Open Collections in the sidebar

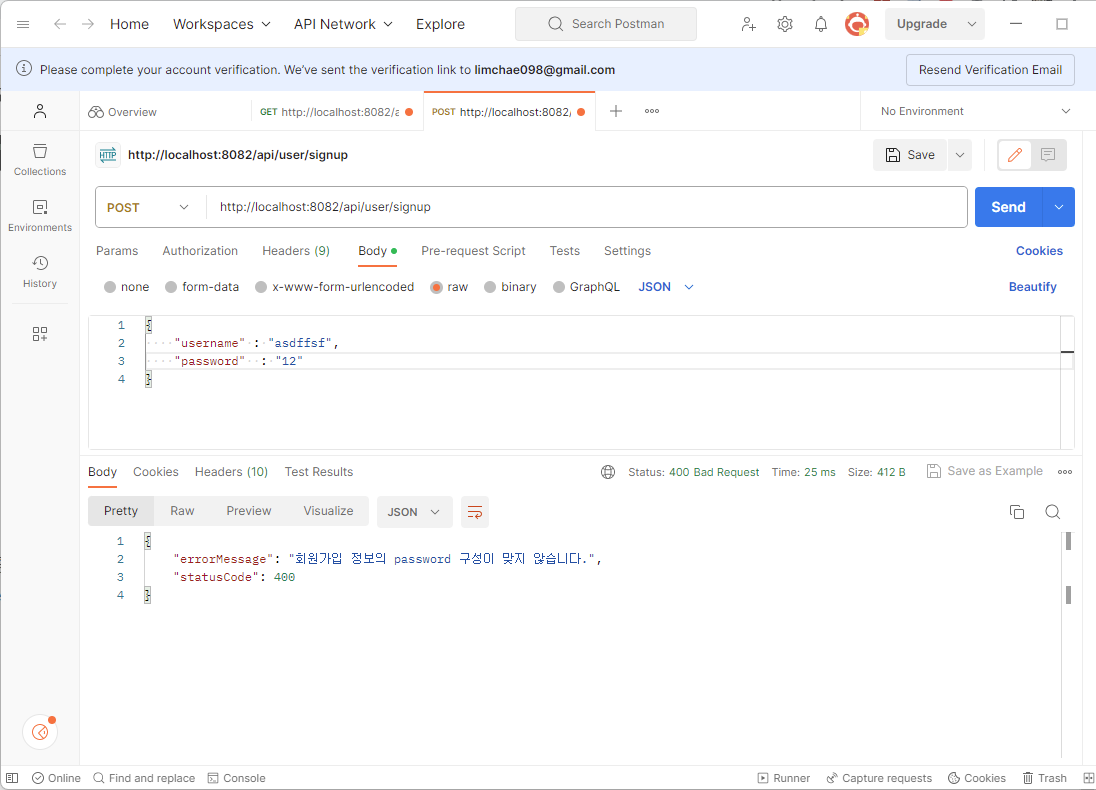(x=40, y=160)
